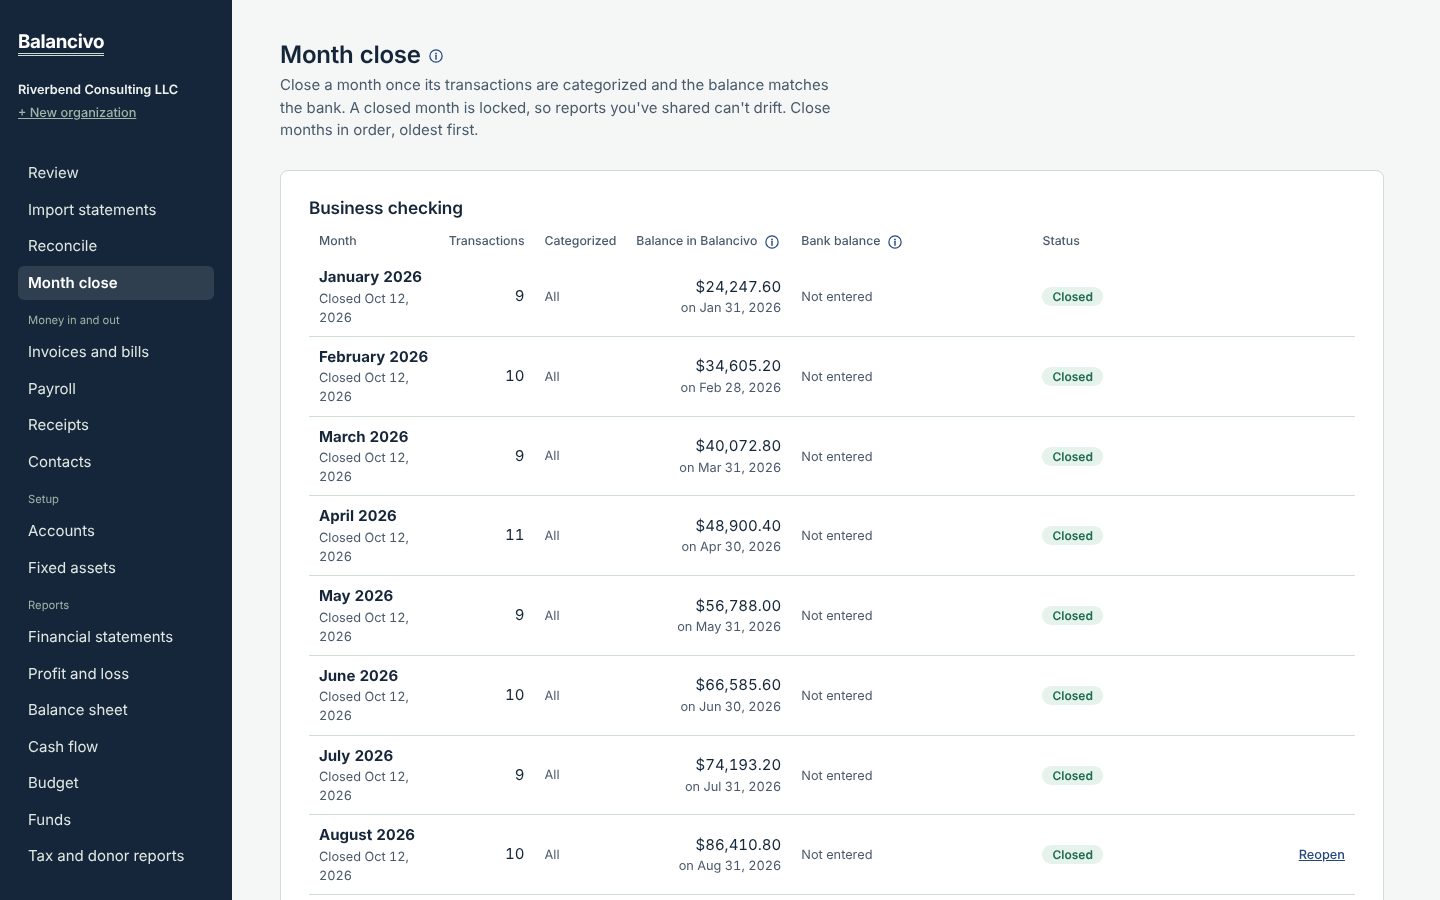Open Accounts under Setup

(x=116, y=531)
